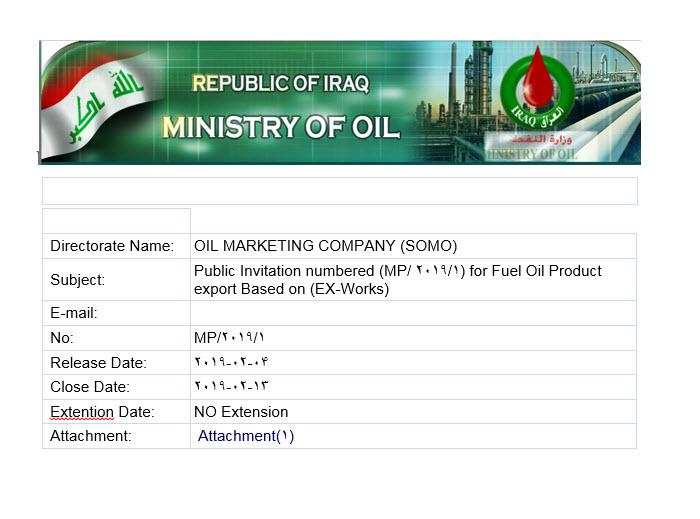Select the release date value ٢٠١٩-٠٢-٠۴
Viewport: 700px width, 519px height.
[x=231, y=362]
